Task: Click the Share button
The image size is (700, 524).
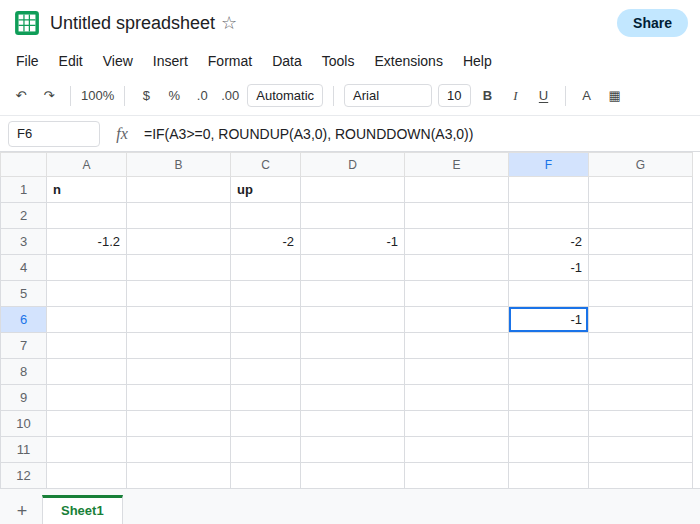Action: click(x=652, y=23)
